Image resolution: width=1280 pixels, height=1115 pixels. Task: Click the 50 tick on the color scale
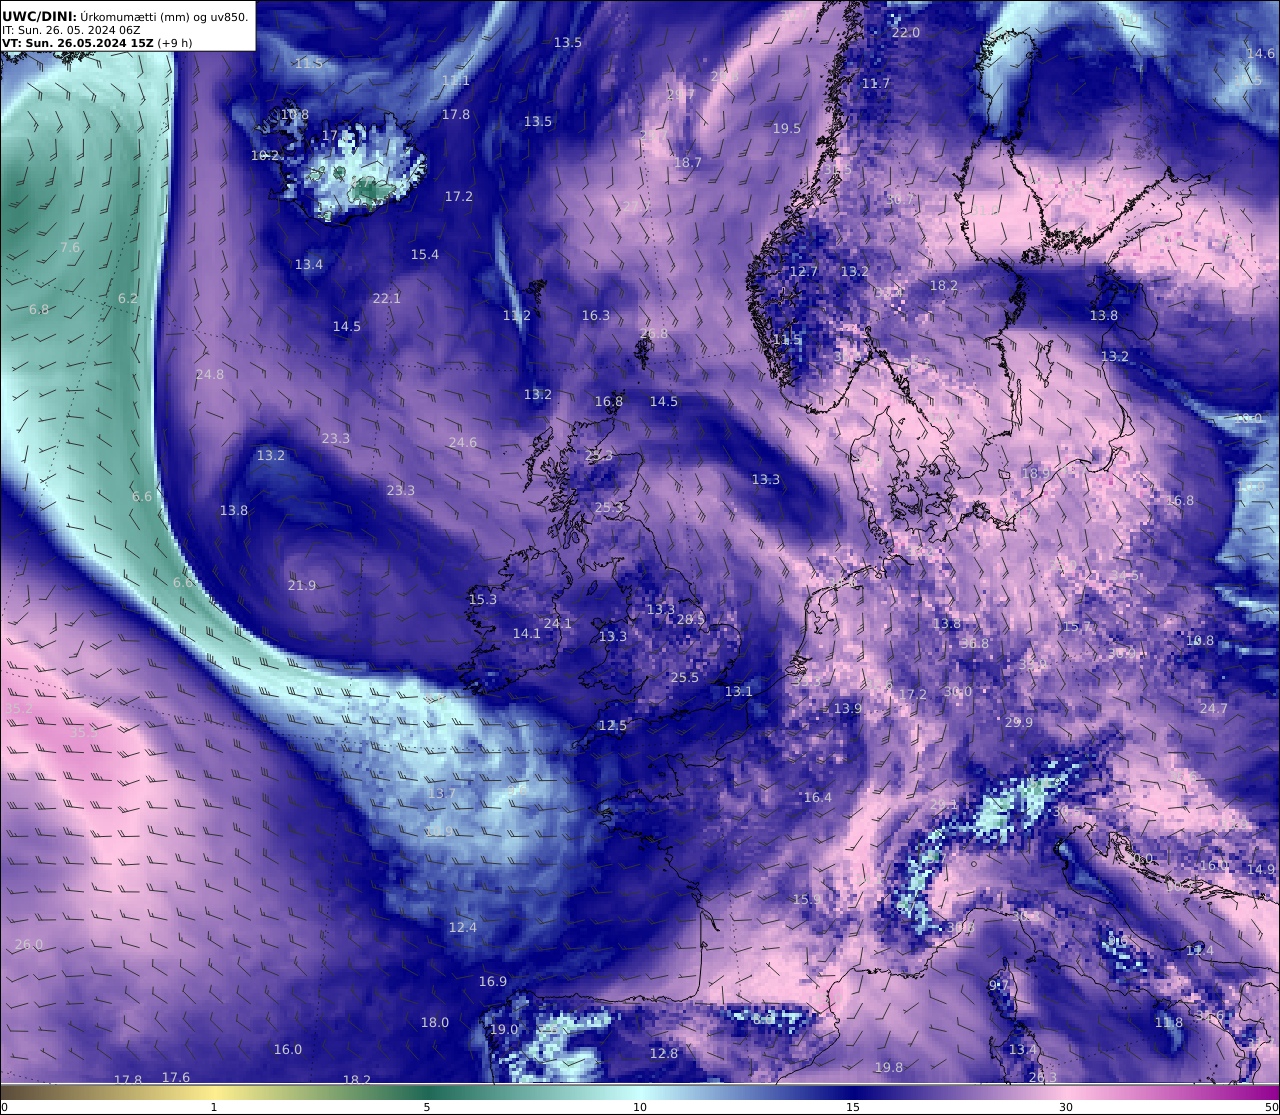coord(1272,1107)
